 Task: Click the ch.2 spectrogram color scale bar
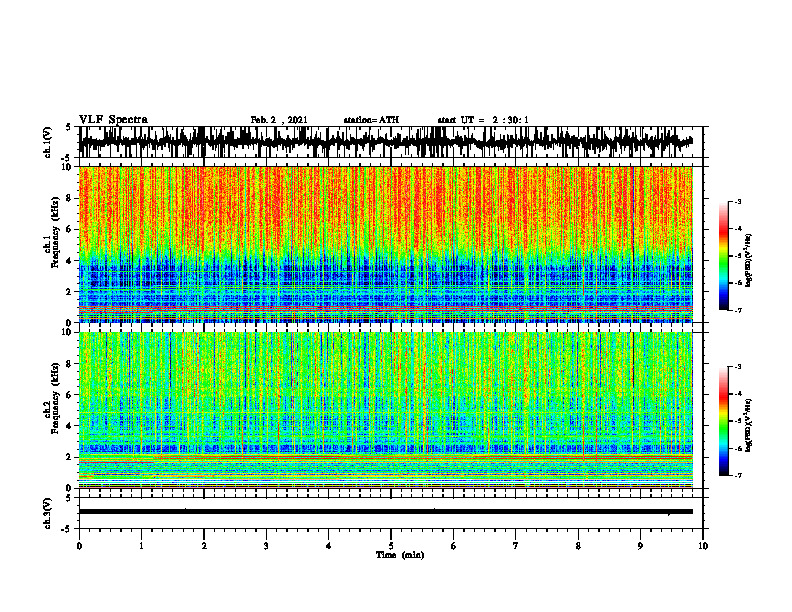click(724, 421)
